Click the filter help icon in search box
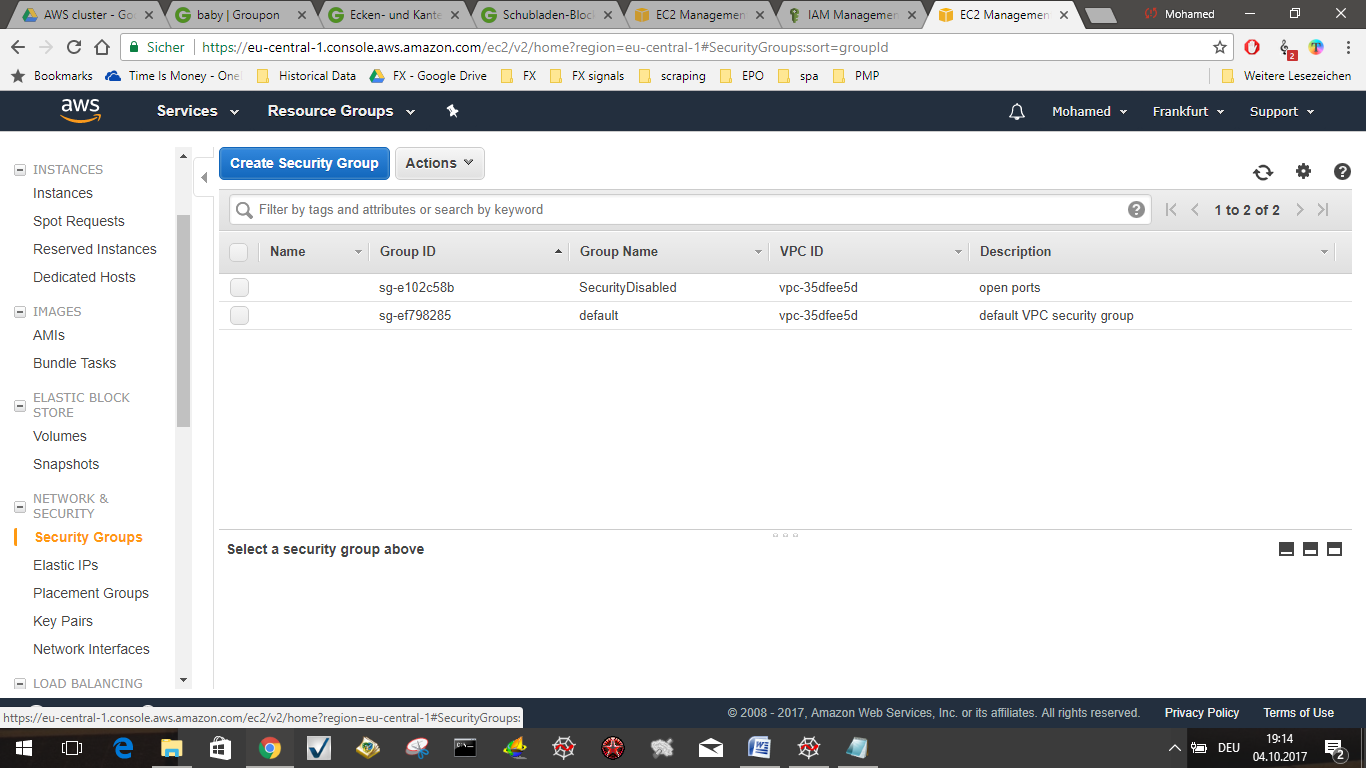 click(x=1136, y=209)
